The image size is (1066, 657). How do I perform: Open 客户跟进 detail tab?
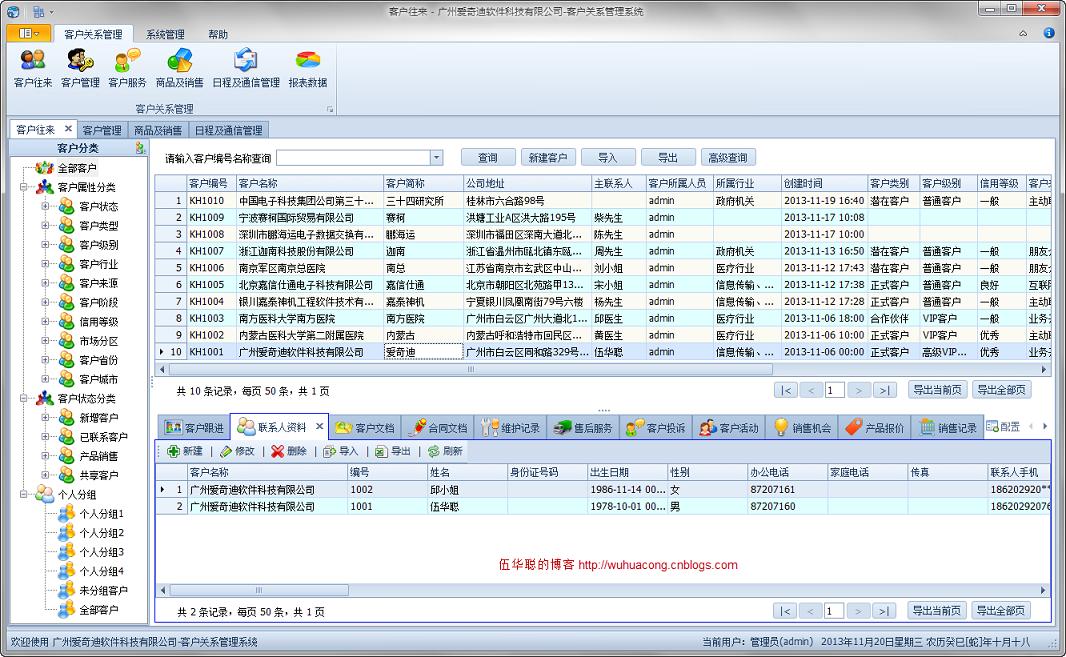194,428
